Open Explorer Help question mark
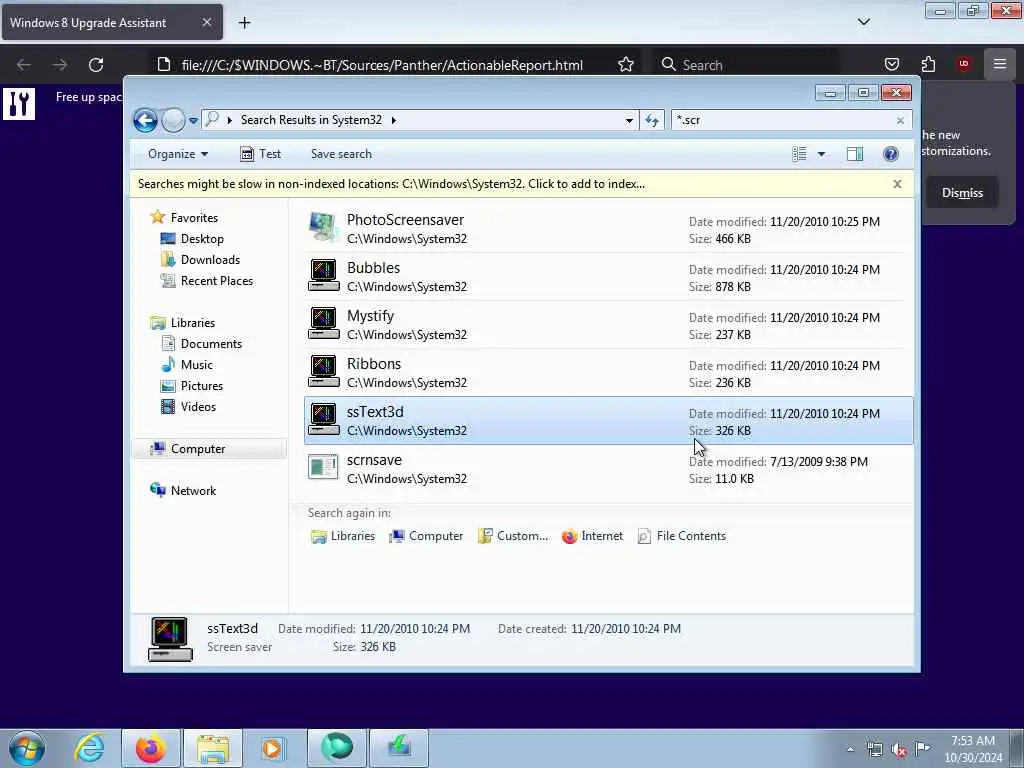This screenshot has height=768, width=1024. [x=890, y=154]
